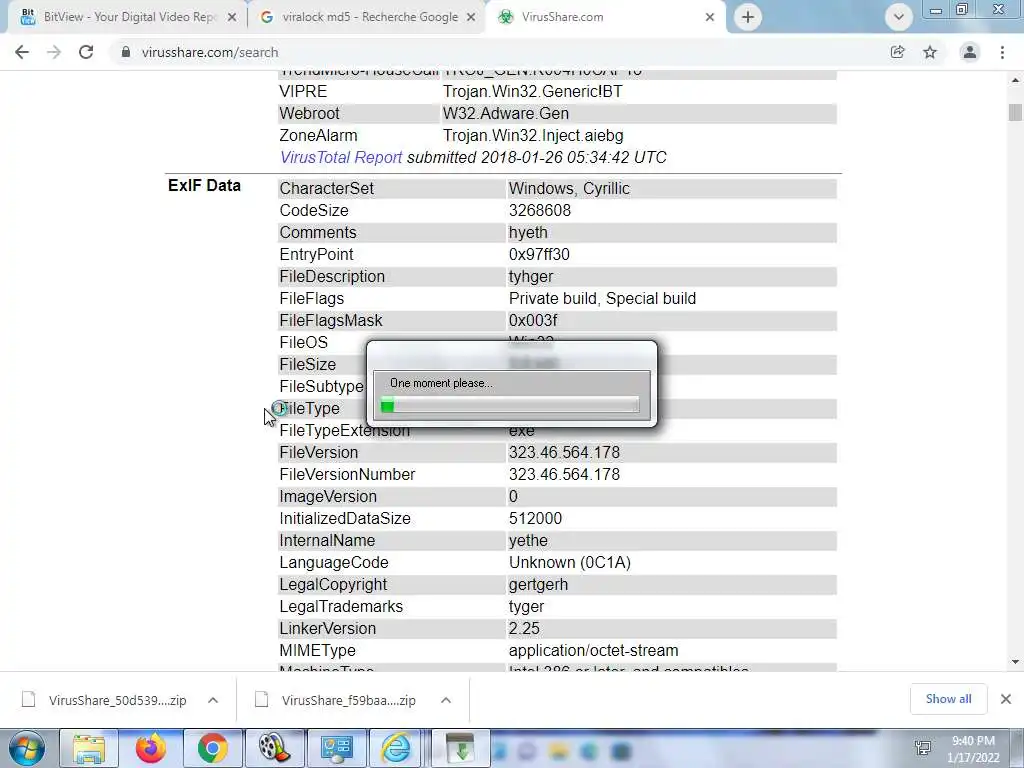This screenshot has height=768, width=1024.
Task: Click the scrollbar up arrow
Action: coord(1015,80)
